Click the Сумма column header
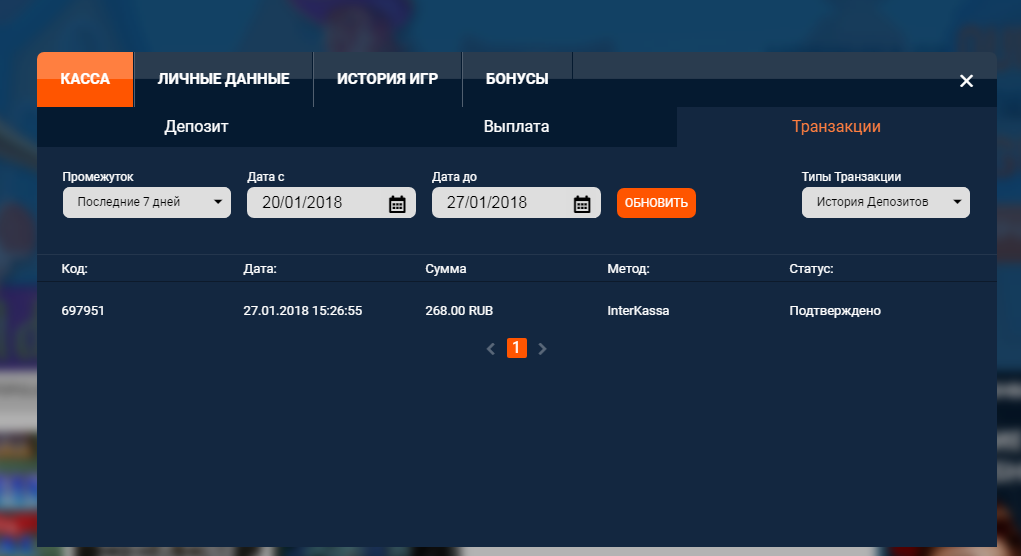The image size is (1021, 556). tap(446, 269)
